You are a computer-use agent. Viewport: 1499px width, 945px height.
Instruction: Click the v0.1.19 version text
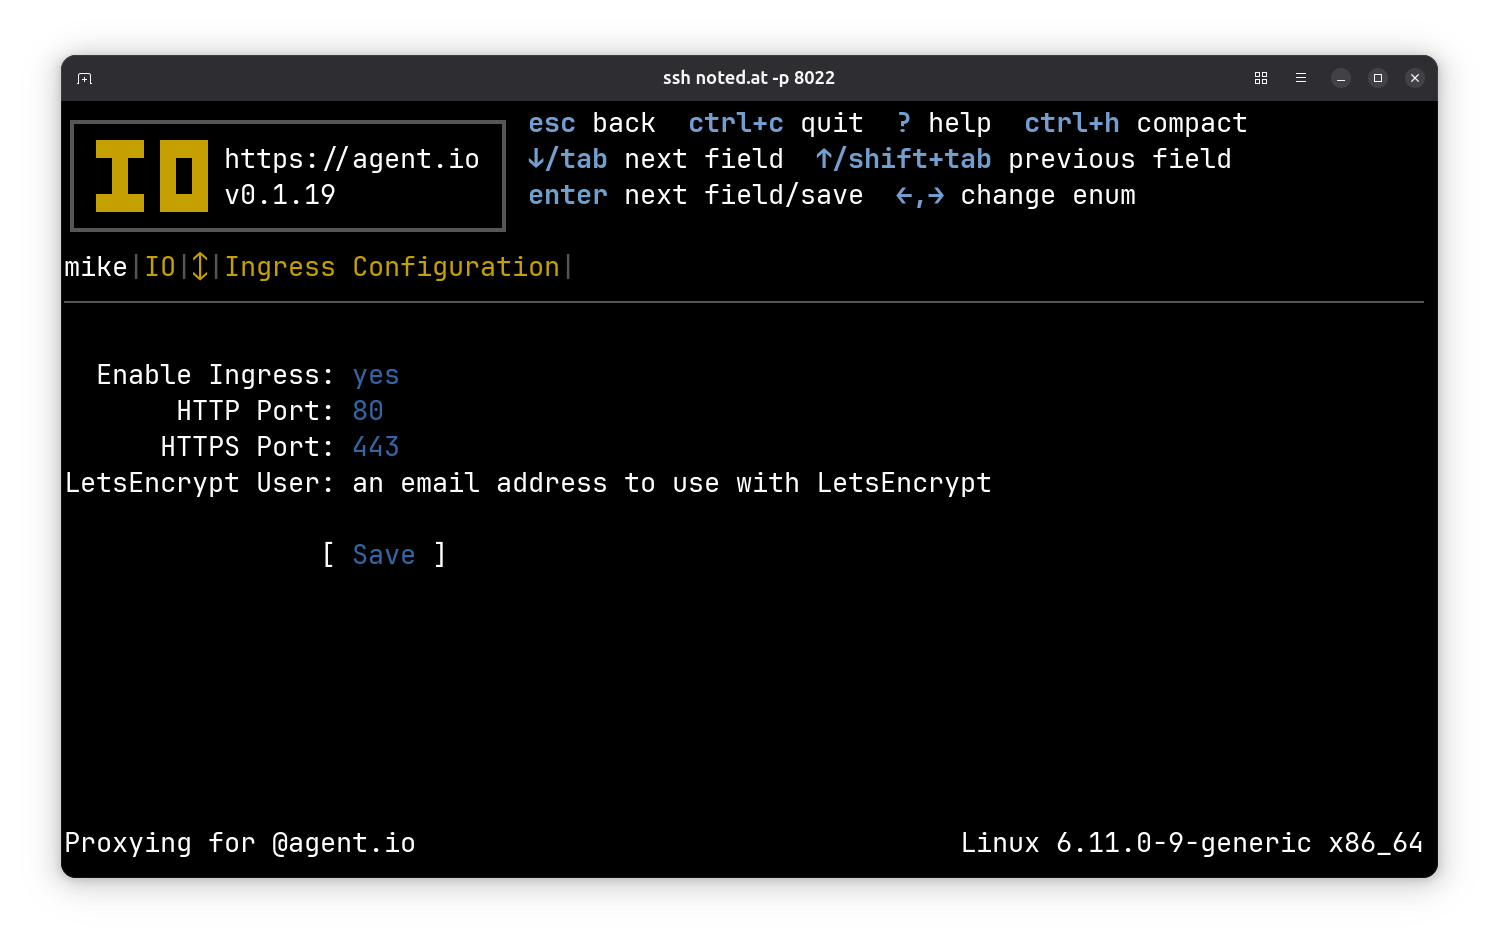pyautogui.click(x=280, y=195)
